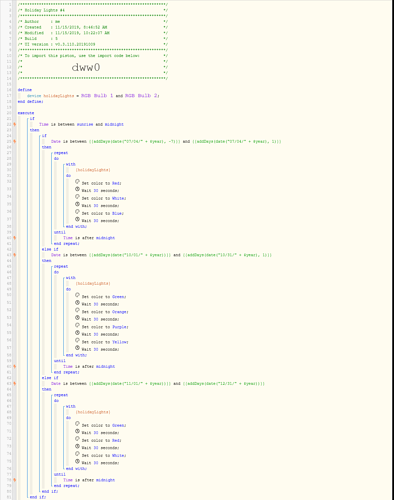The width and height of the screenshot is (394, 500).
Task: Select the RGB Bulb 2 device
Action: (x=141, y=96)
